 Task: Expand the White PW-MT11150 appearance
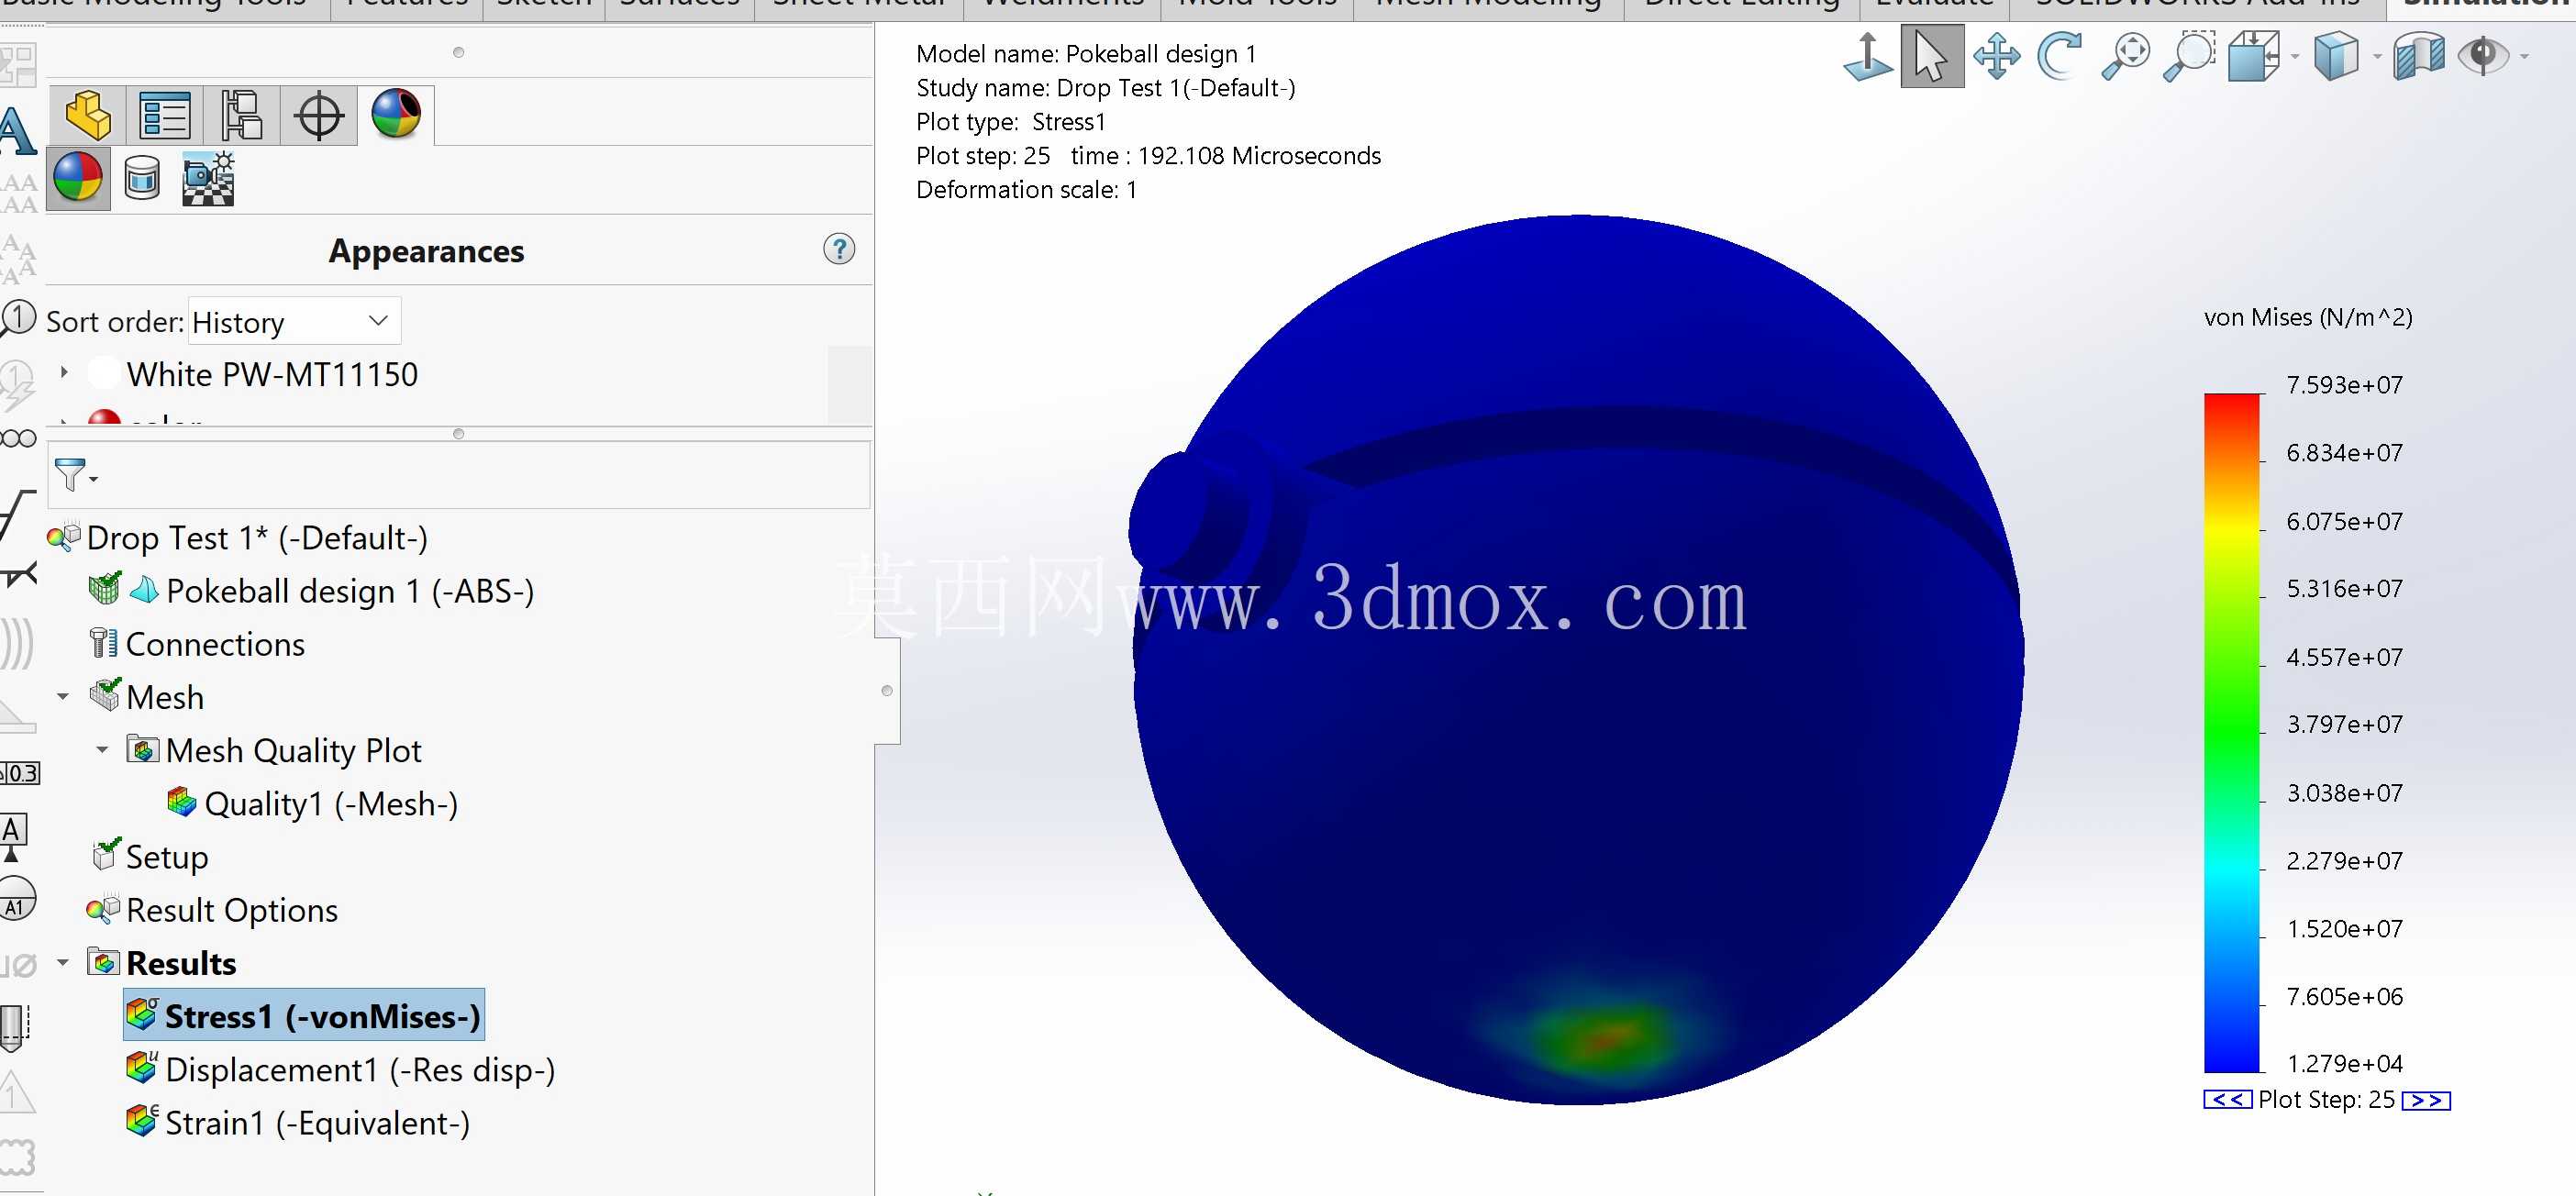click(x=64, y=372)
